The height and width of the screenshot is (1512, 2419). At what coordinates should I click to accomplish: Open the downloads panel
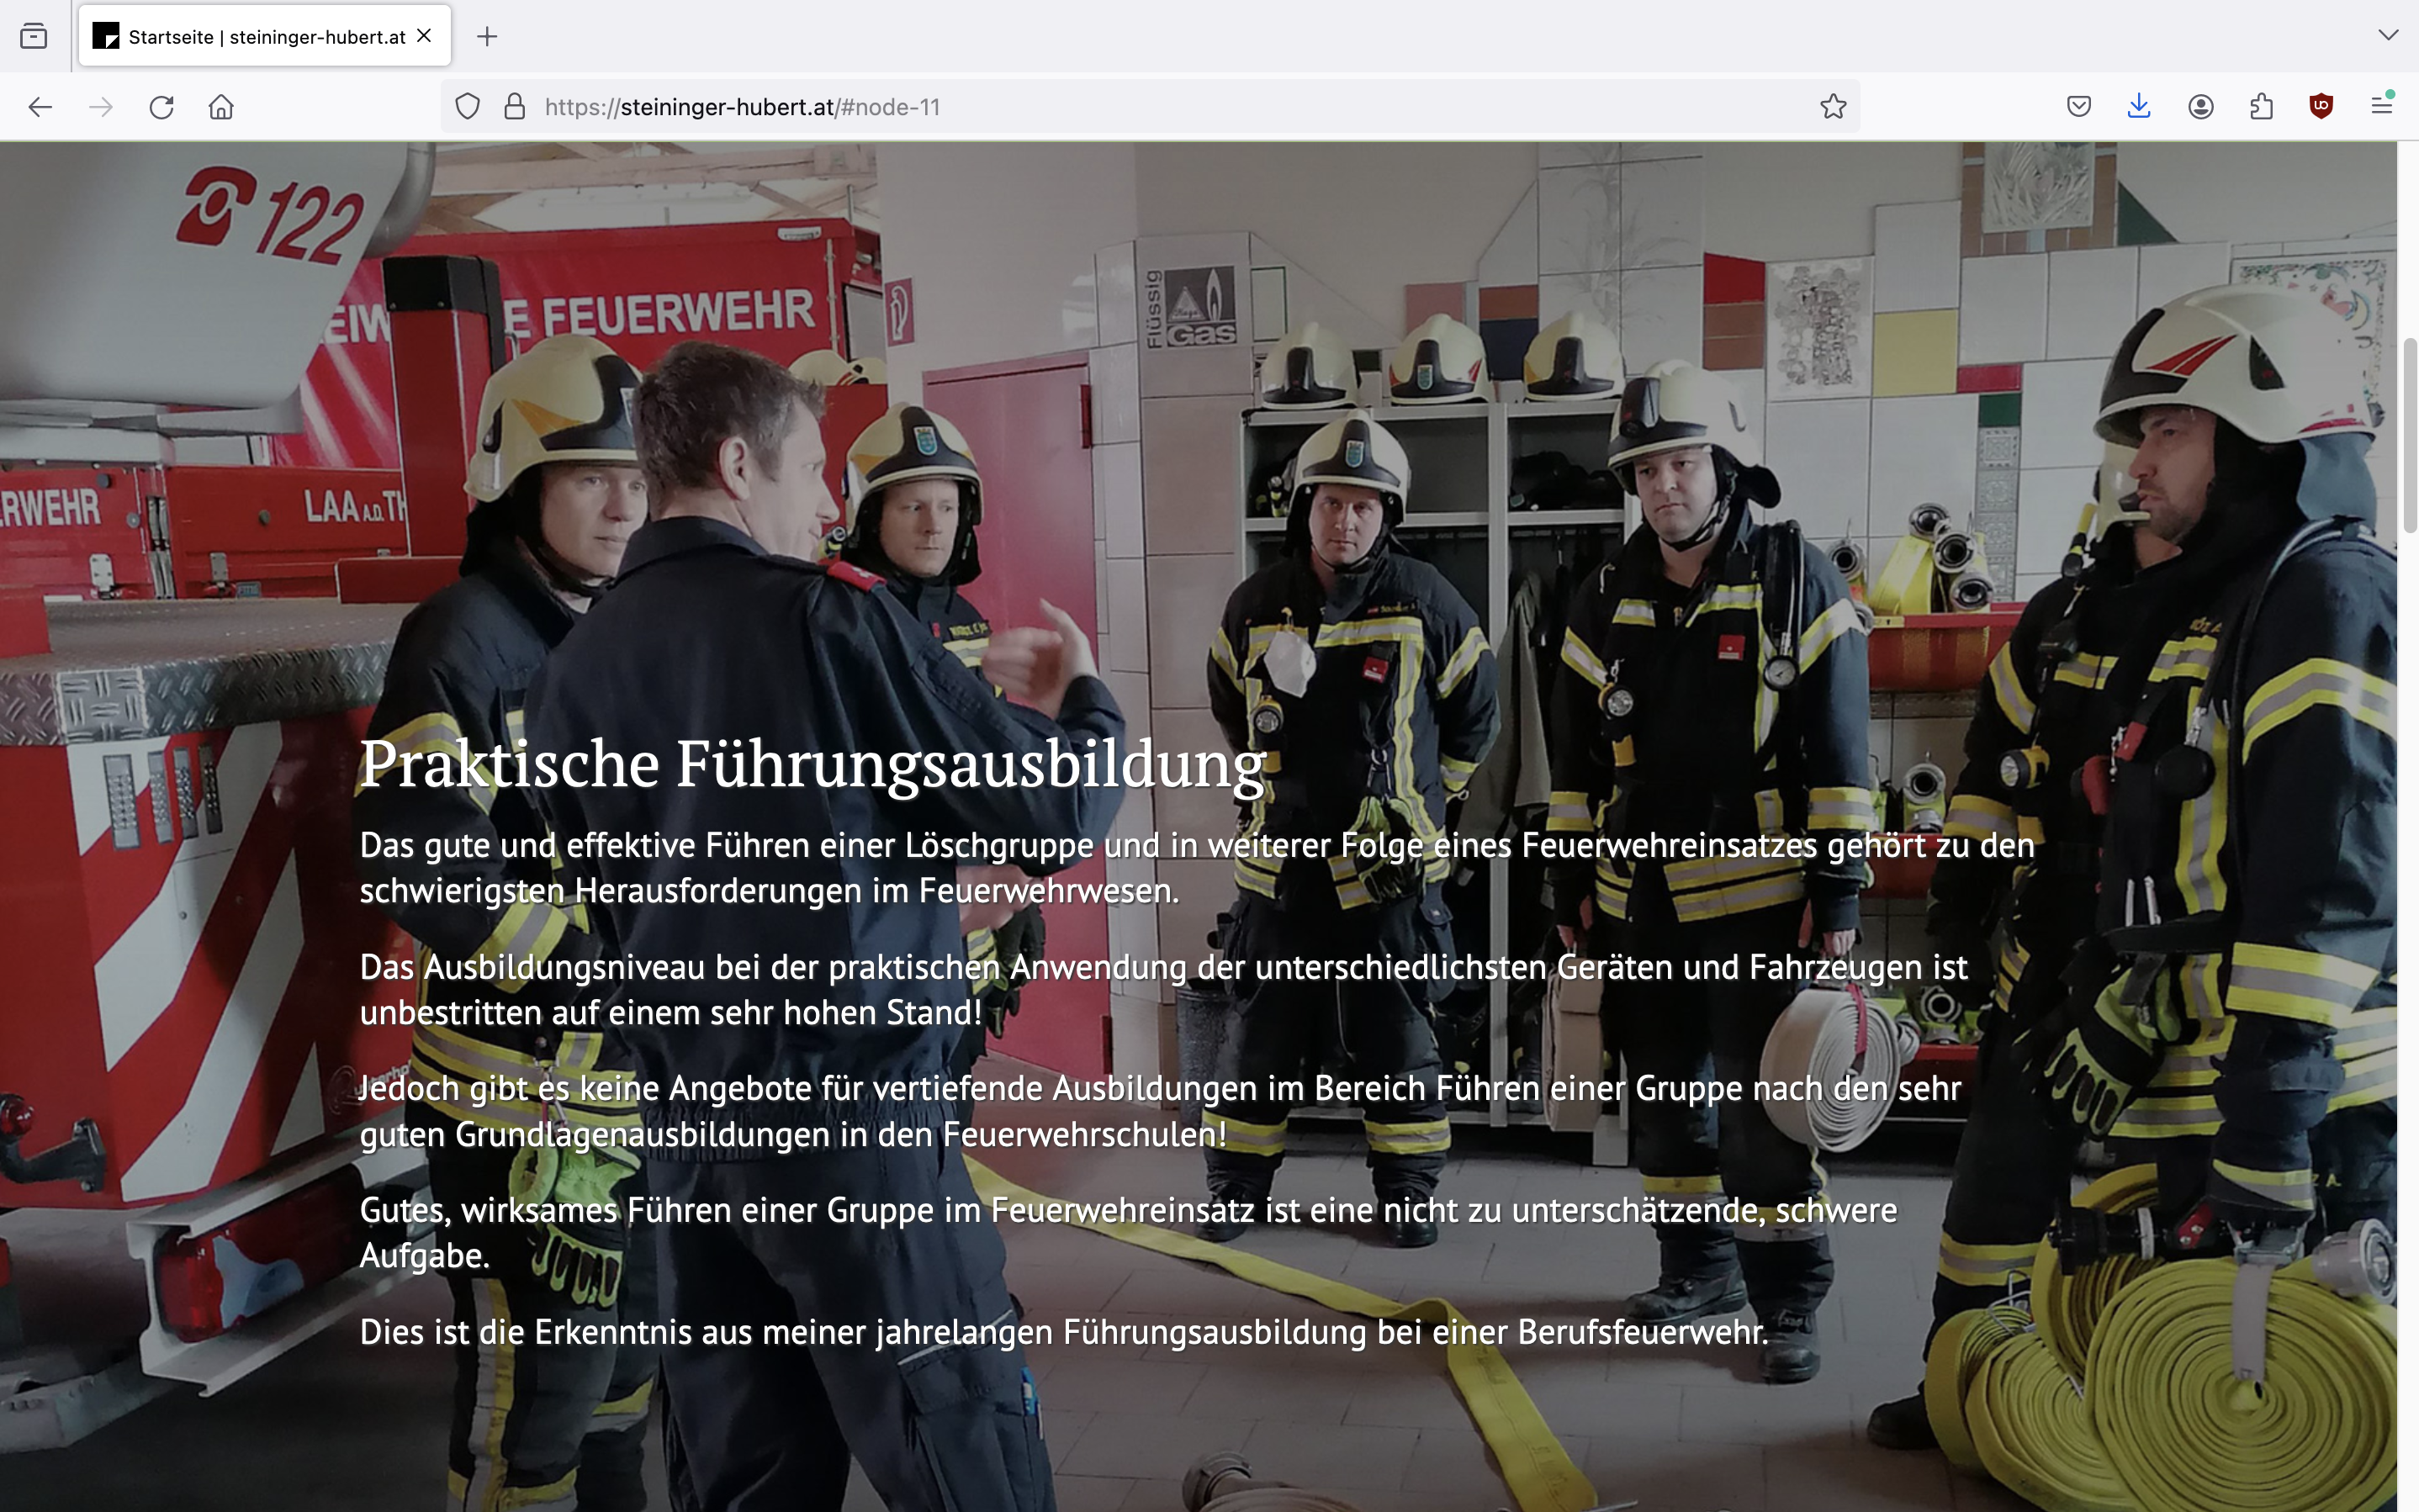pyautogui.click(x=2139, y=107)
